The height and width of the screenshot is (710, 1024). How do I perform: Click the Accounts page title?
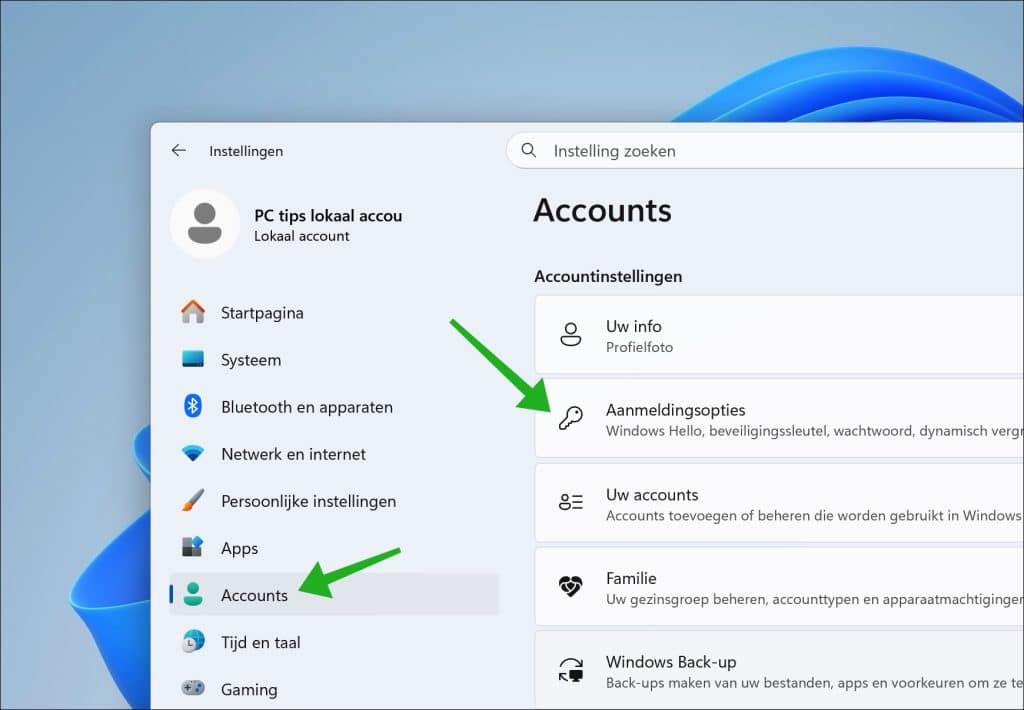602,210
